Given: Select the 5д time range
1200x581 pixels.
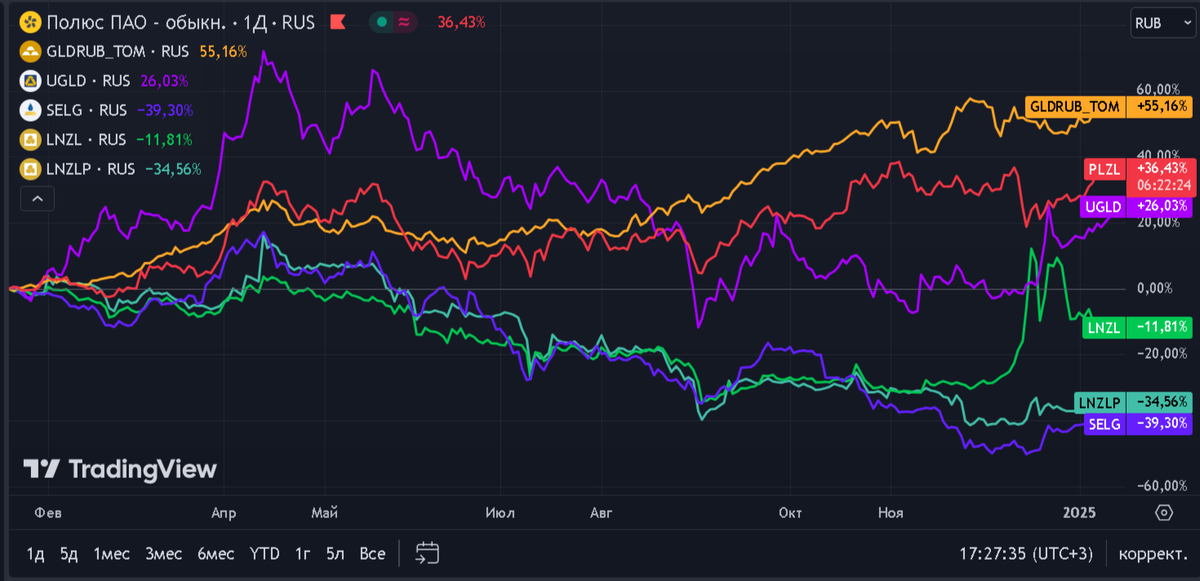Looking at the screenshot, I should (x=68, y=553).
